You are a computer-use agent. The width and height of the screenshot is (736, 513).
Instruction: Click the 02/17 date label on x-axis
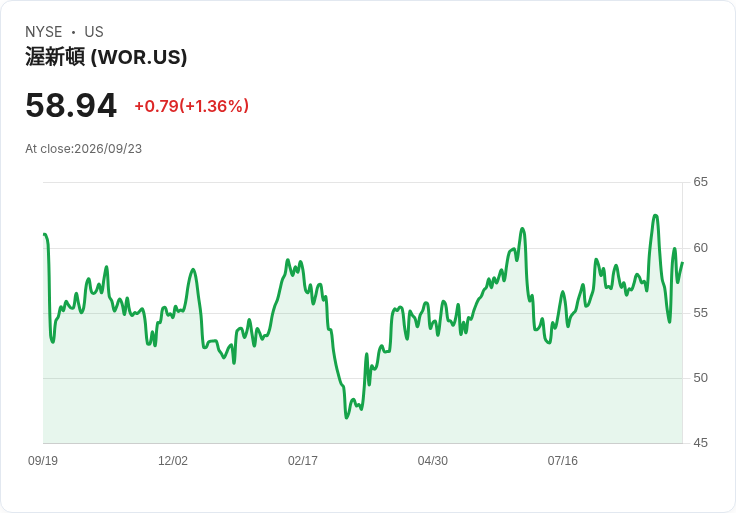click(303, 460)
